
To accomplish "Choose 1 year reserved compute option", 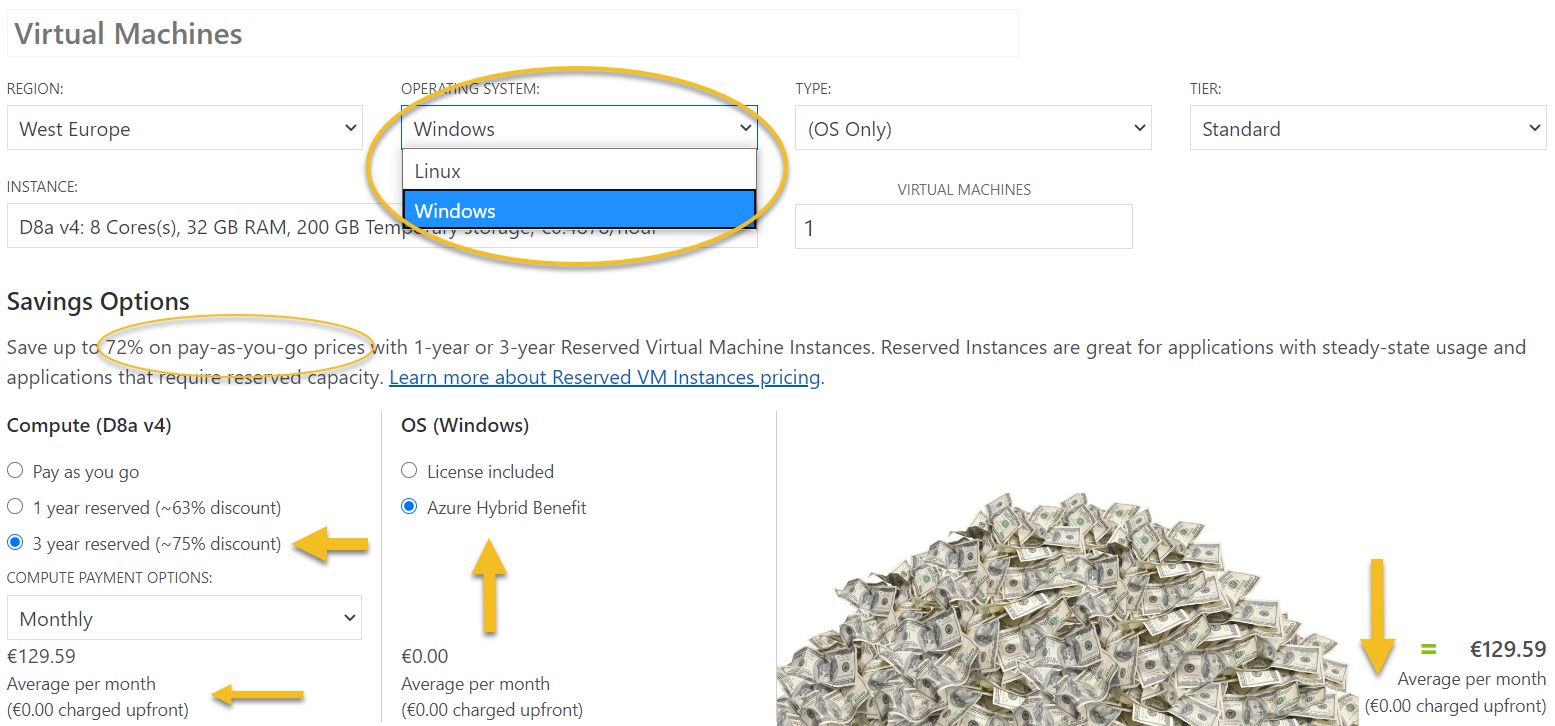I will [x=15, y=507].
